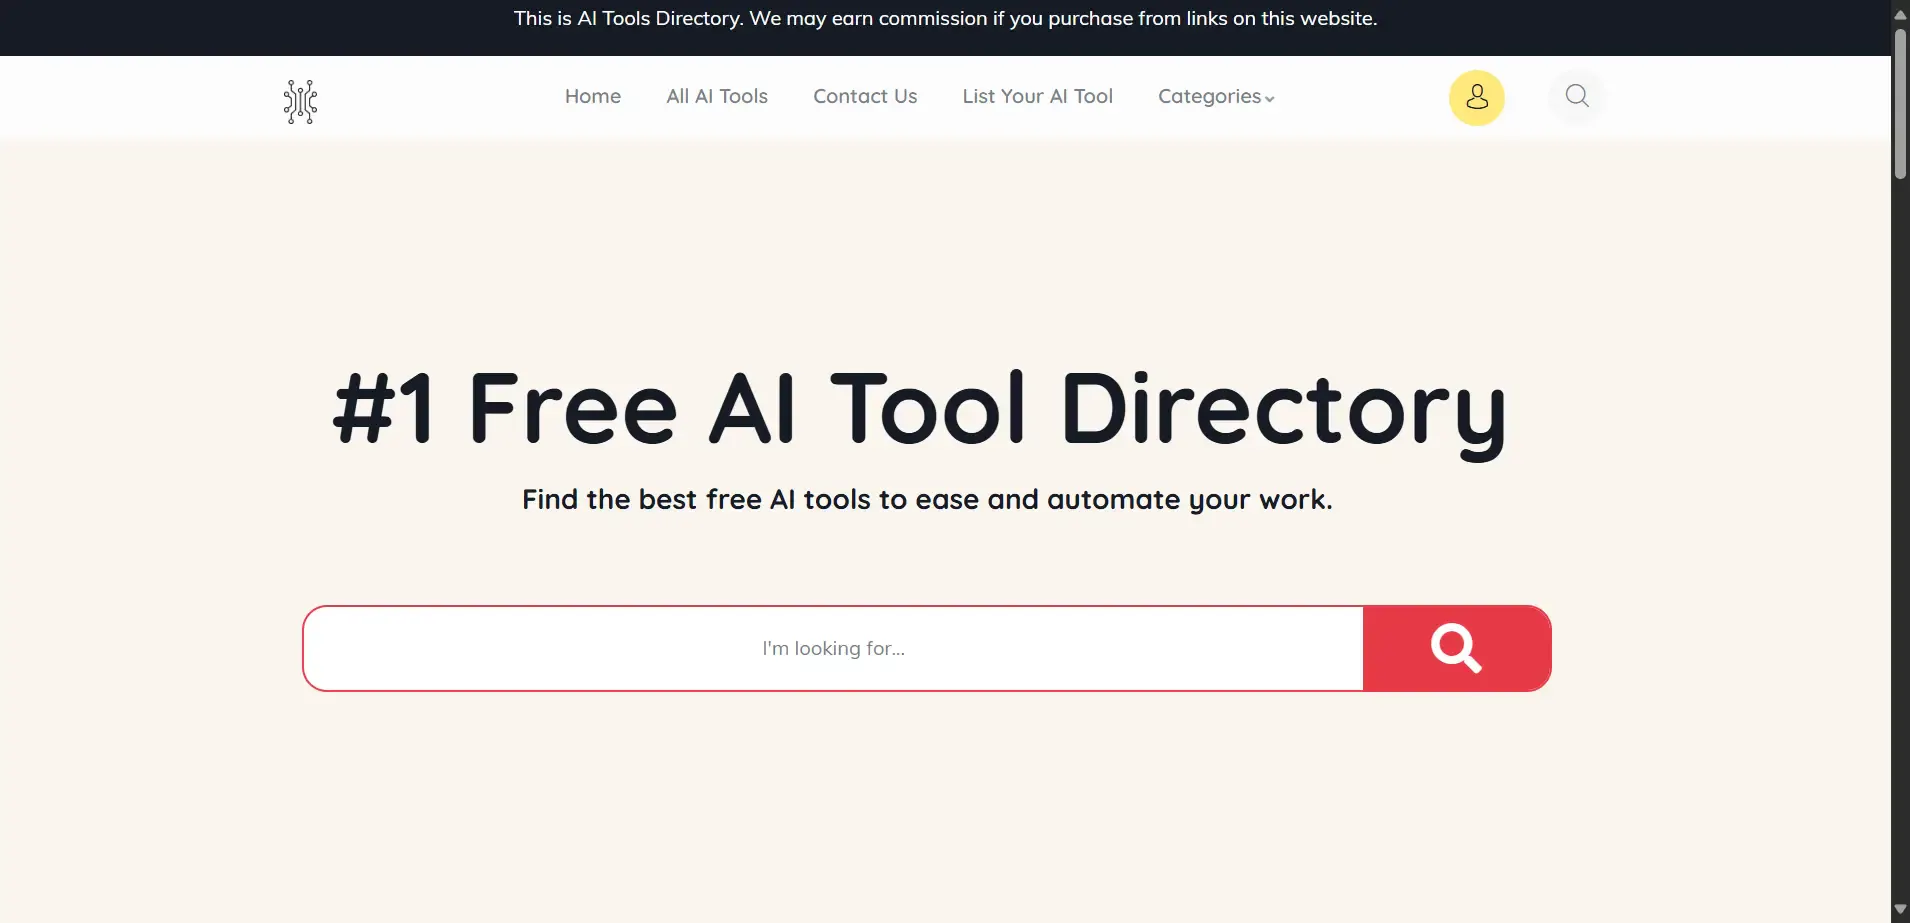1910x923 pixels.
Task: Click the page vertical scrollbar thumb
Action: pos(1900,103)
